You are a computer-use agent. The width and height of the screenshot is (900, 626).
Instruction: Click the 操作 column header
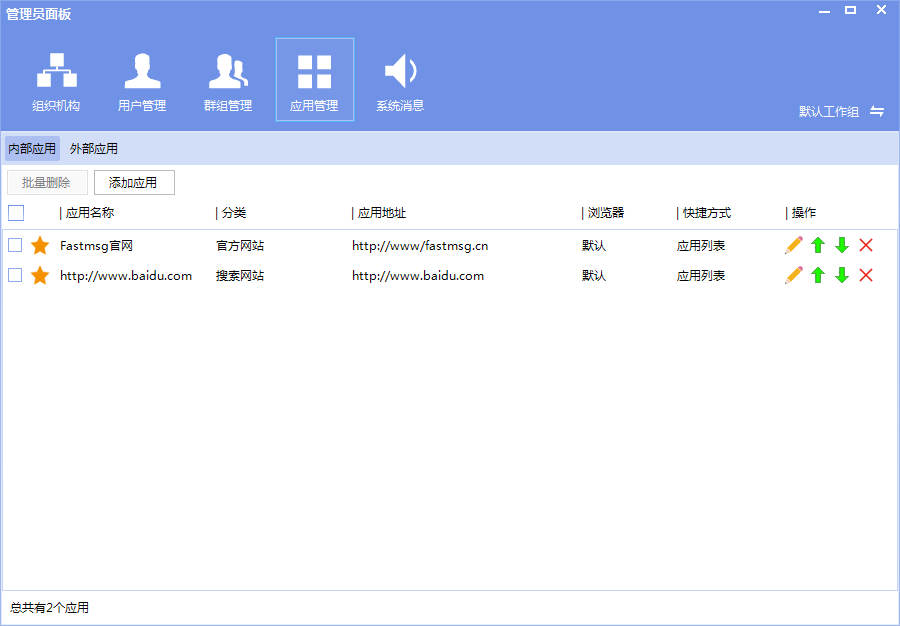tap(804, 213)
